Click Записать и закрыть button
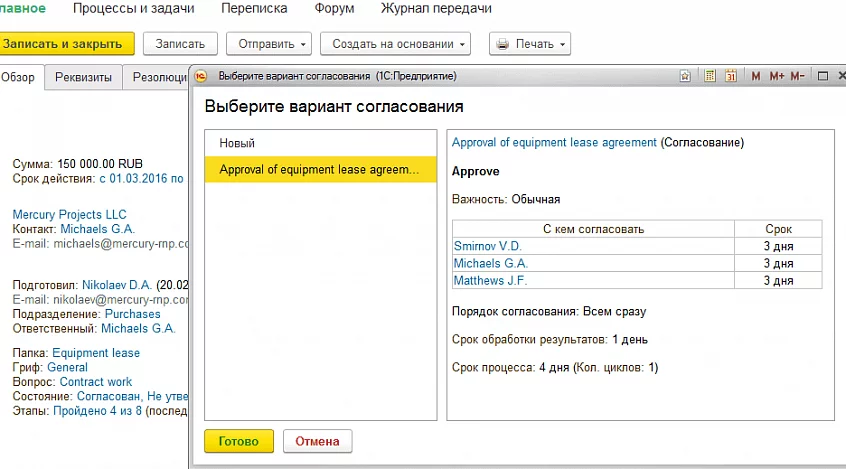The image size is (846, 469). [65, 44]
